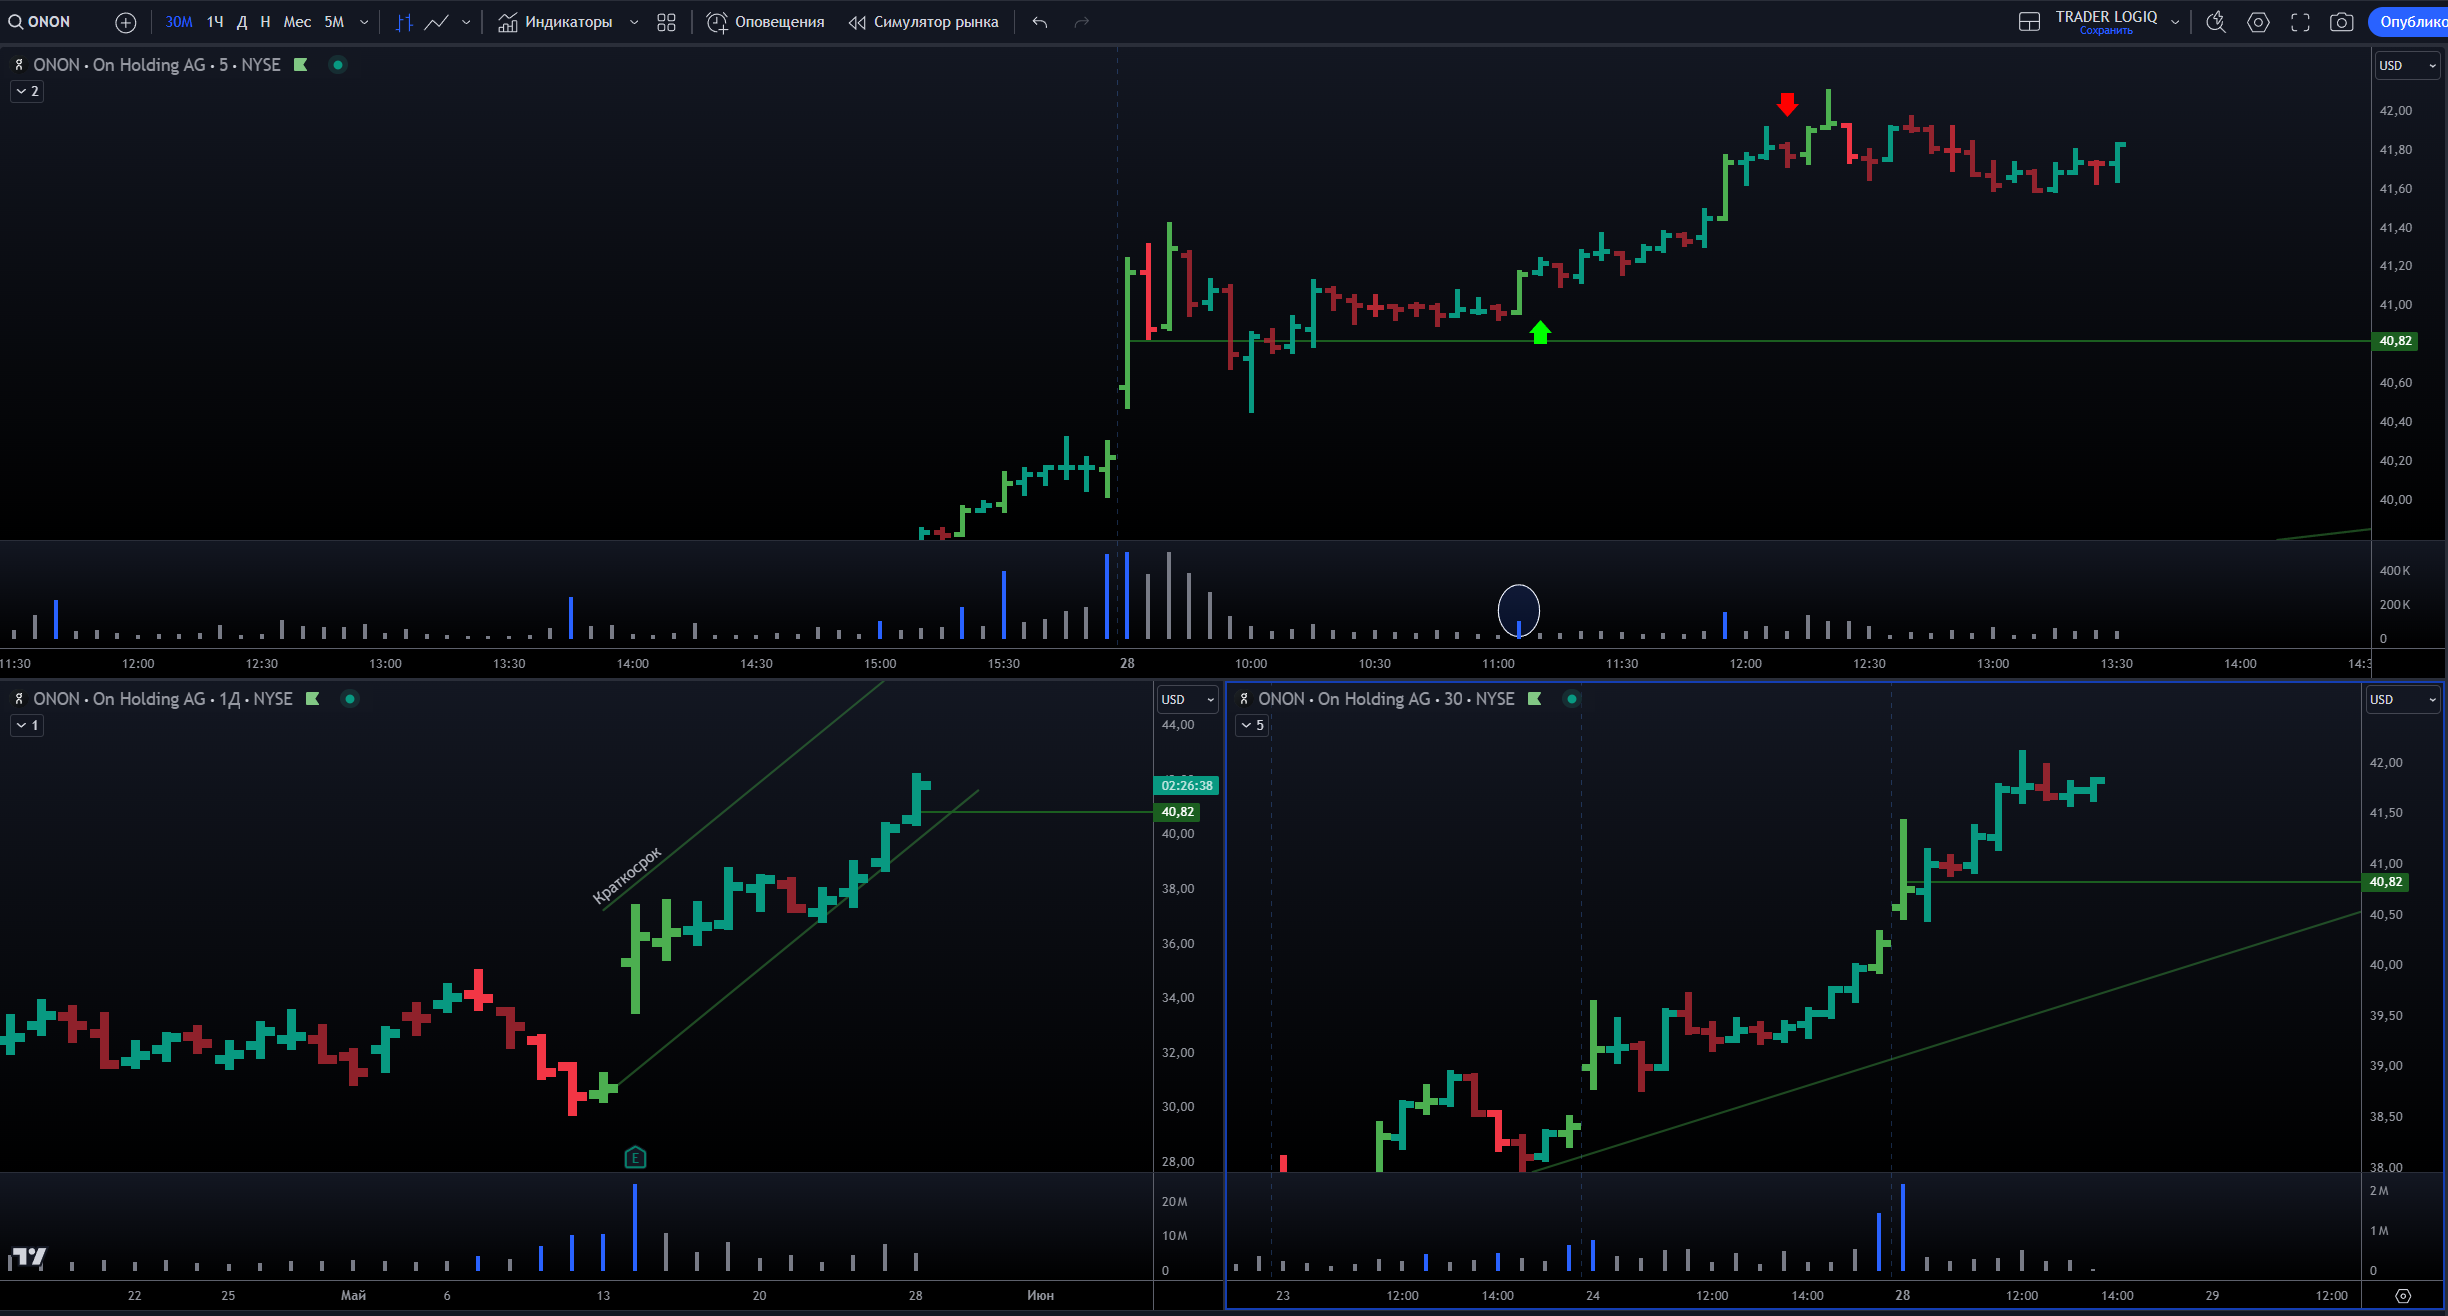Viewport: 2448px width, 1316px height.
Task: Open chart settings hexagon icon
Action: coord(2258,22)
